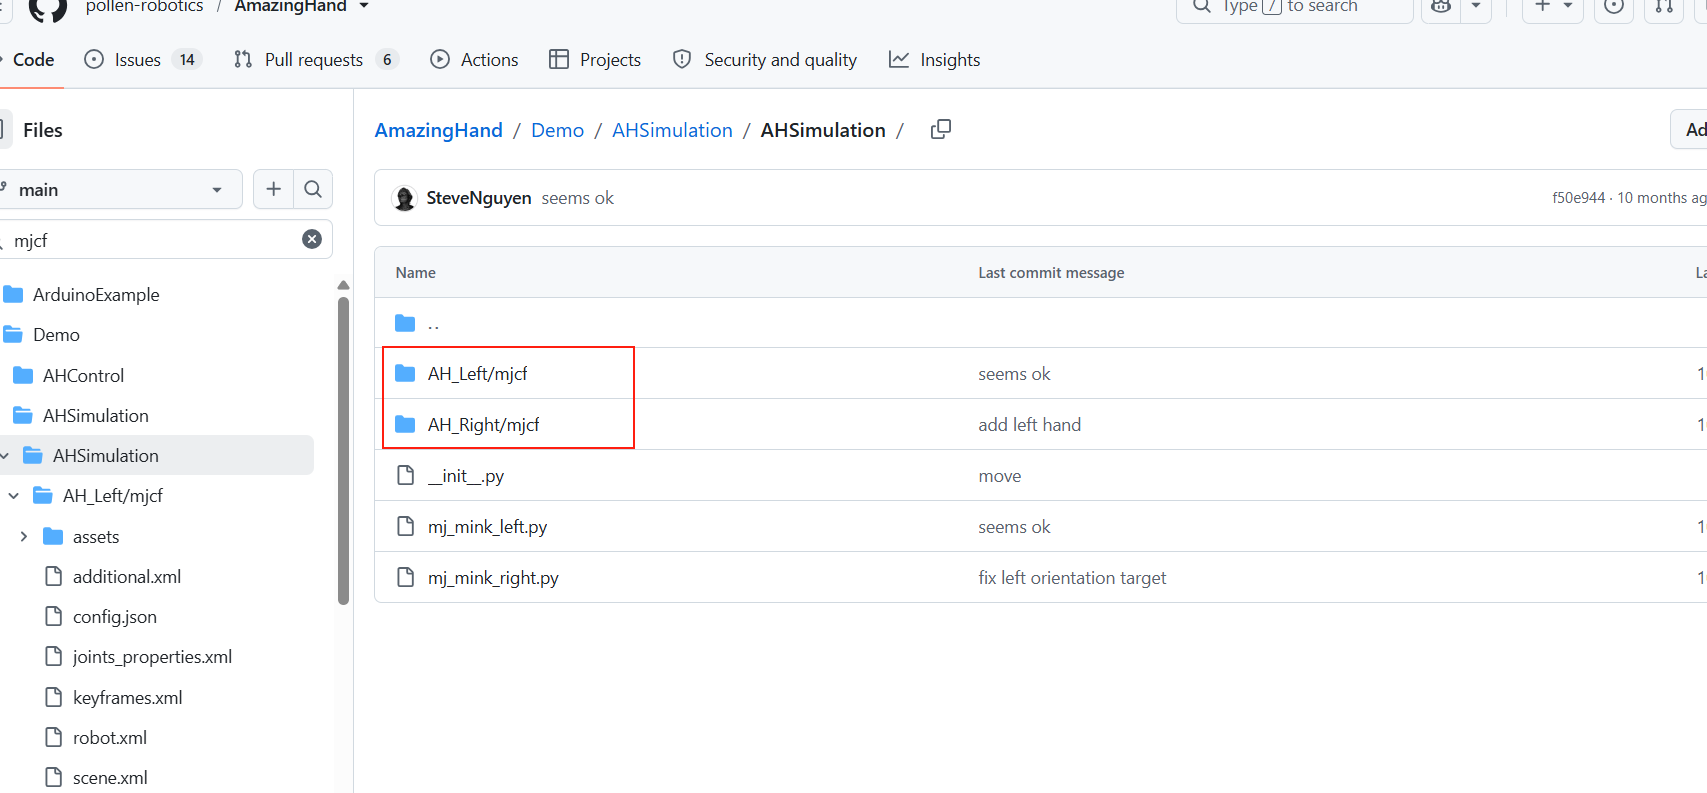1707x793 pixels.
Task: View the Insights tab
Action: (x=935, y=60)
